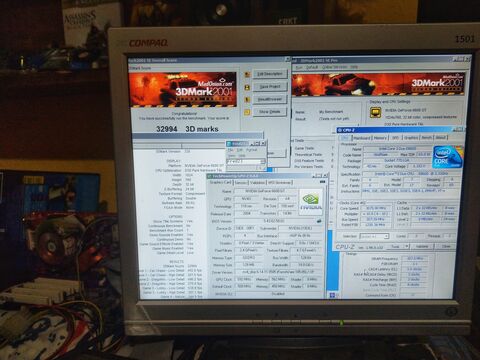
Task: Switch to GPU-Z Sensors tab
Action: (x=240, y=183)
